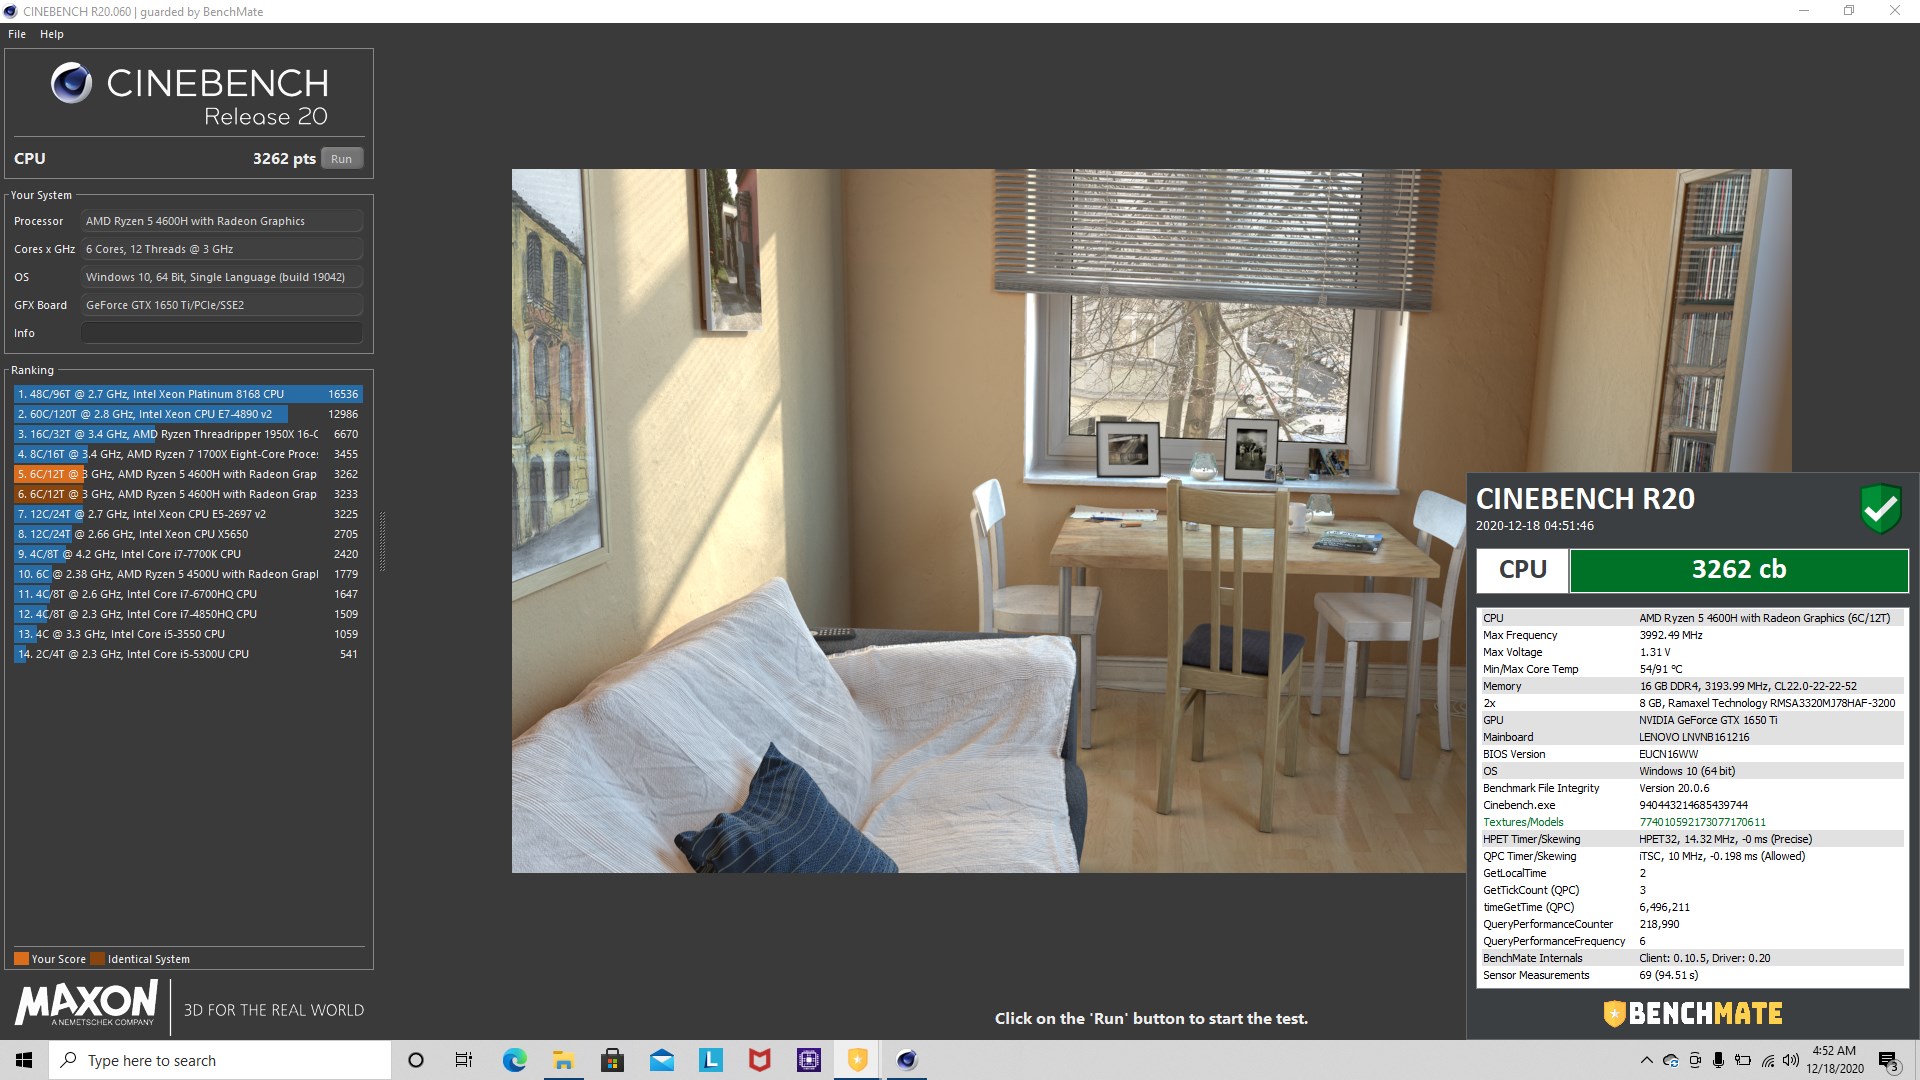
Task: Click the taskbar search box
Action: pyautogui.click(x=220, y=1060)
